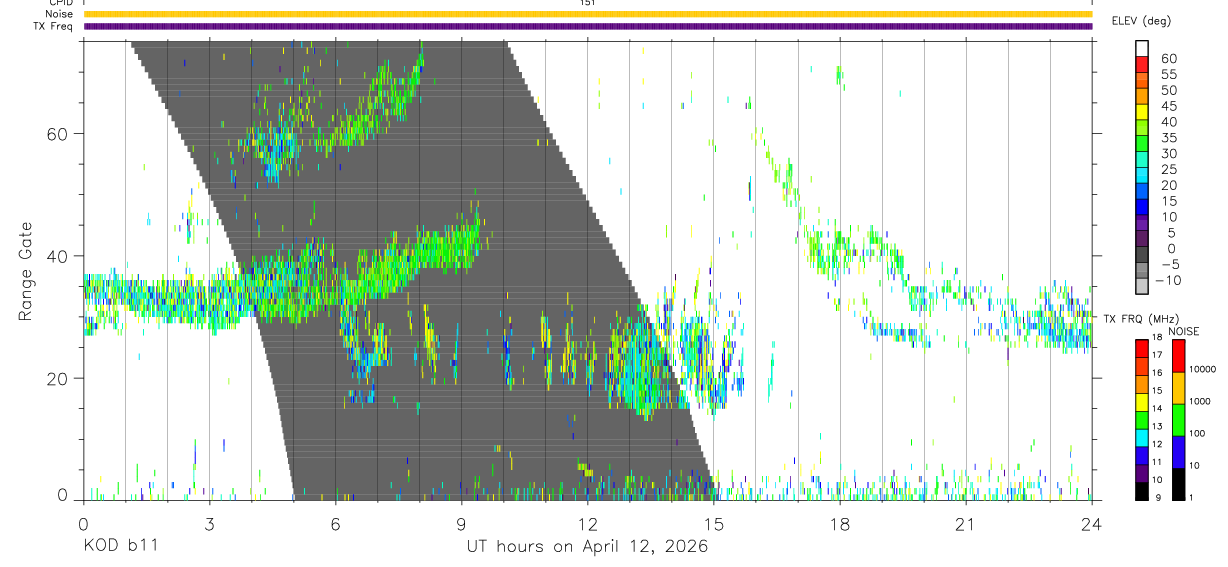Screen dimensions: 1228x567
Task: Click range gate tick label '40'
Action: click(56, 256)
